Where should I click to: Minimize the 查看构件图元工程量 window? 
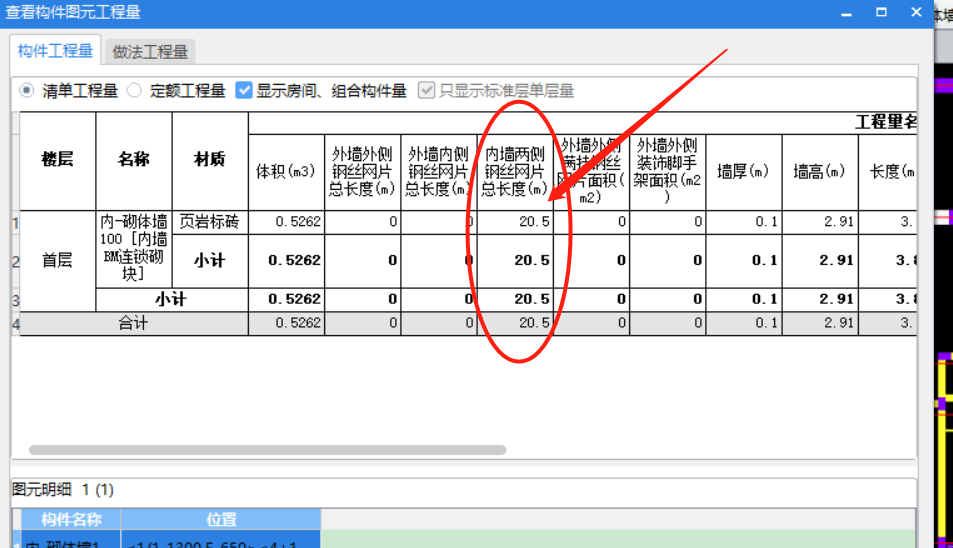pos(847,13)
